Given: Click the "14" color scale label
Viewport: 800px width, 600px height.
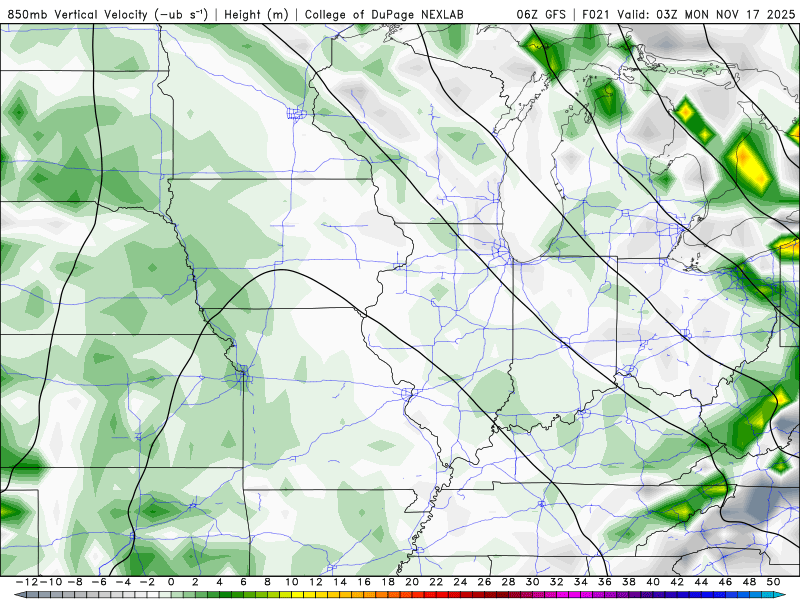Looking at the screenshot, I should [340, 582].
